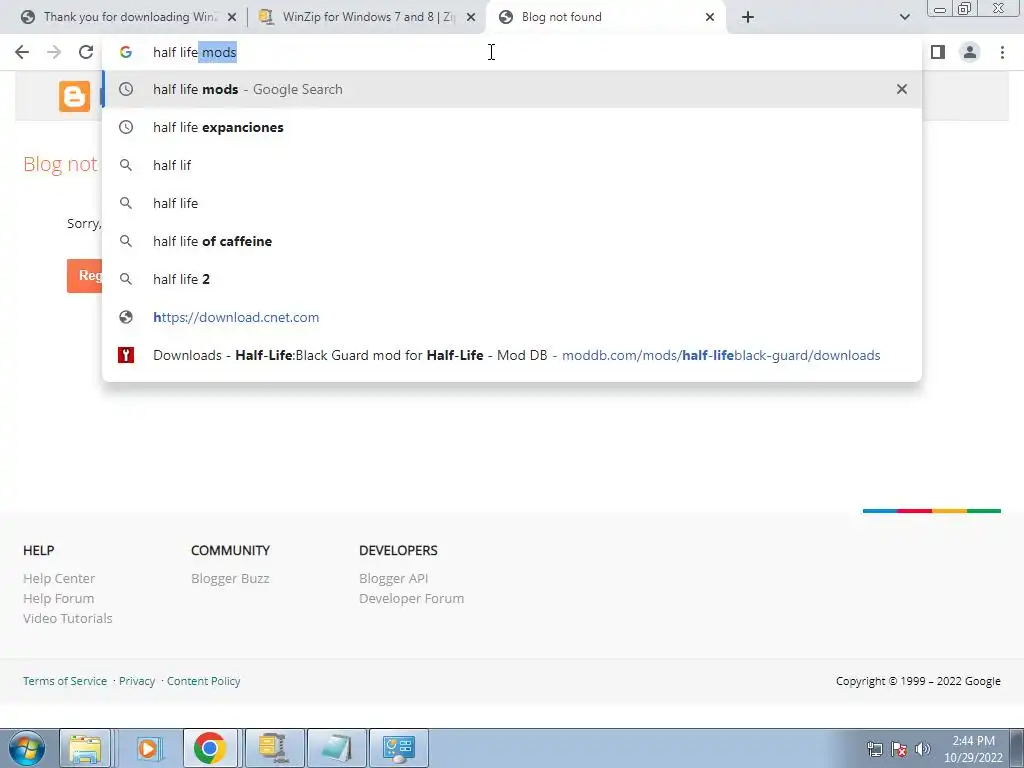Pick the 'half lif' suggestion
Viewport: 1024px width, 768px height.
click(x=512, y=165)
